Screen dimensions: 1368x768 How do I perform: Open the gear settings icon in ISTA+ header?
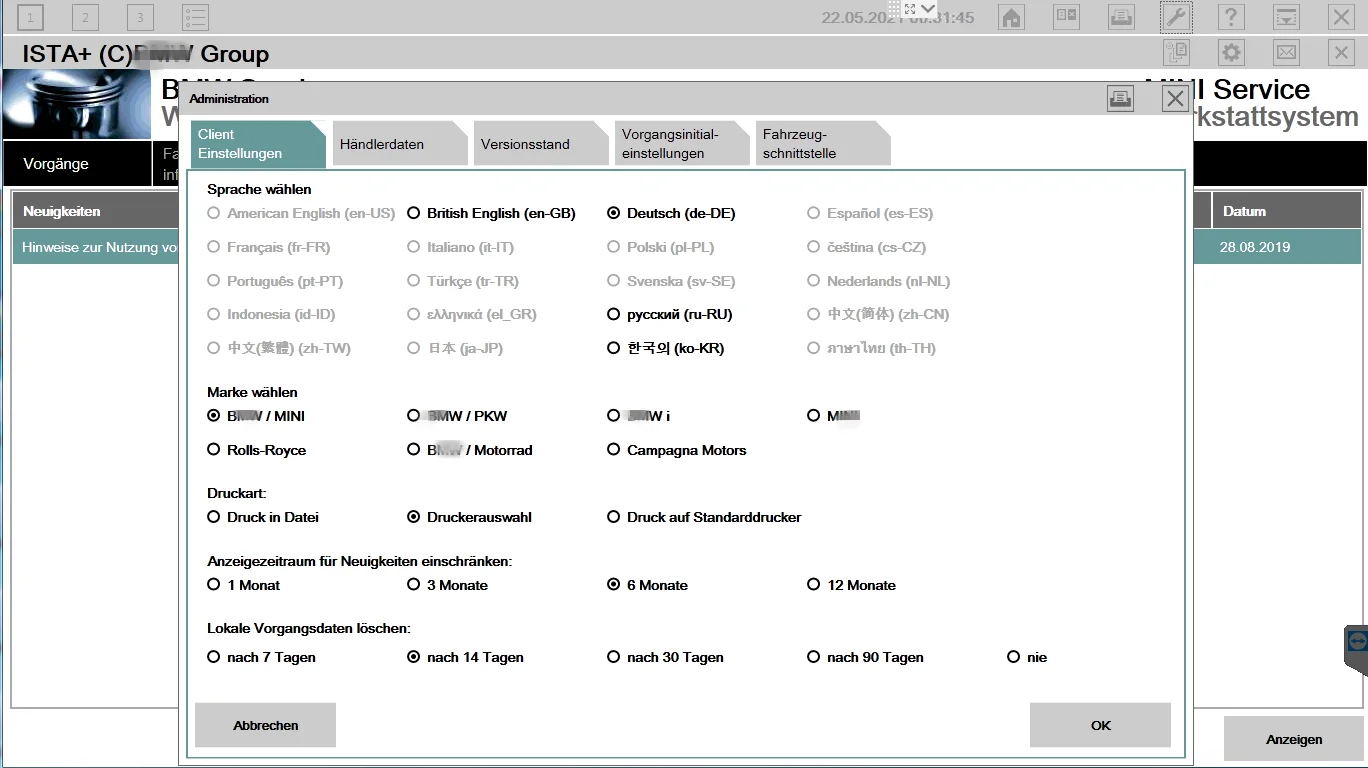[1231, 53]
